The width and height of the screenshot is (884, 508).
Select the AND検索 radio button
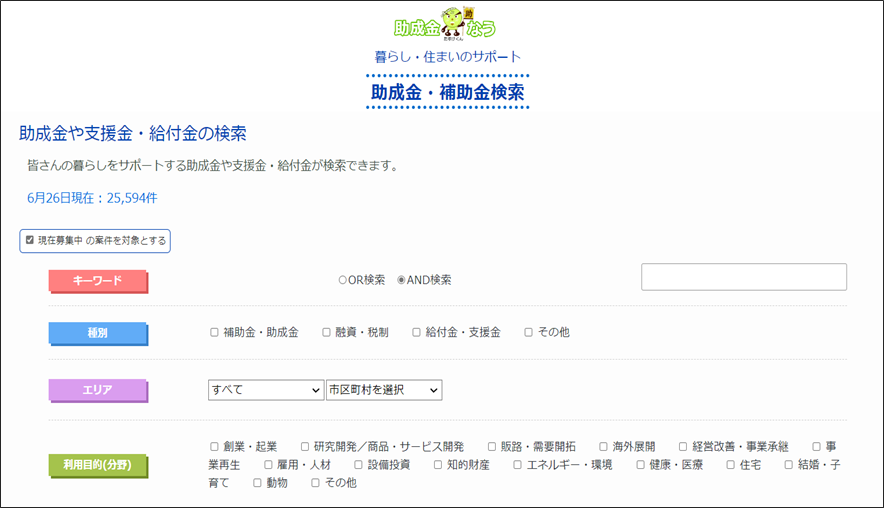(402, 280)
